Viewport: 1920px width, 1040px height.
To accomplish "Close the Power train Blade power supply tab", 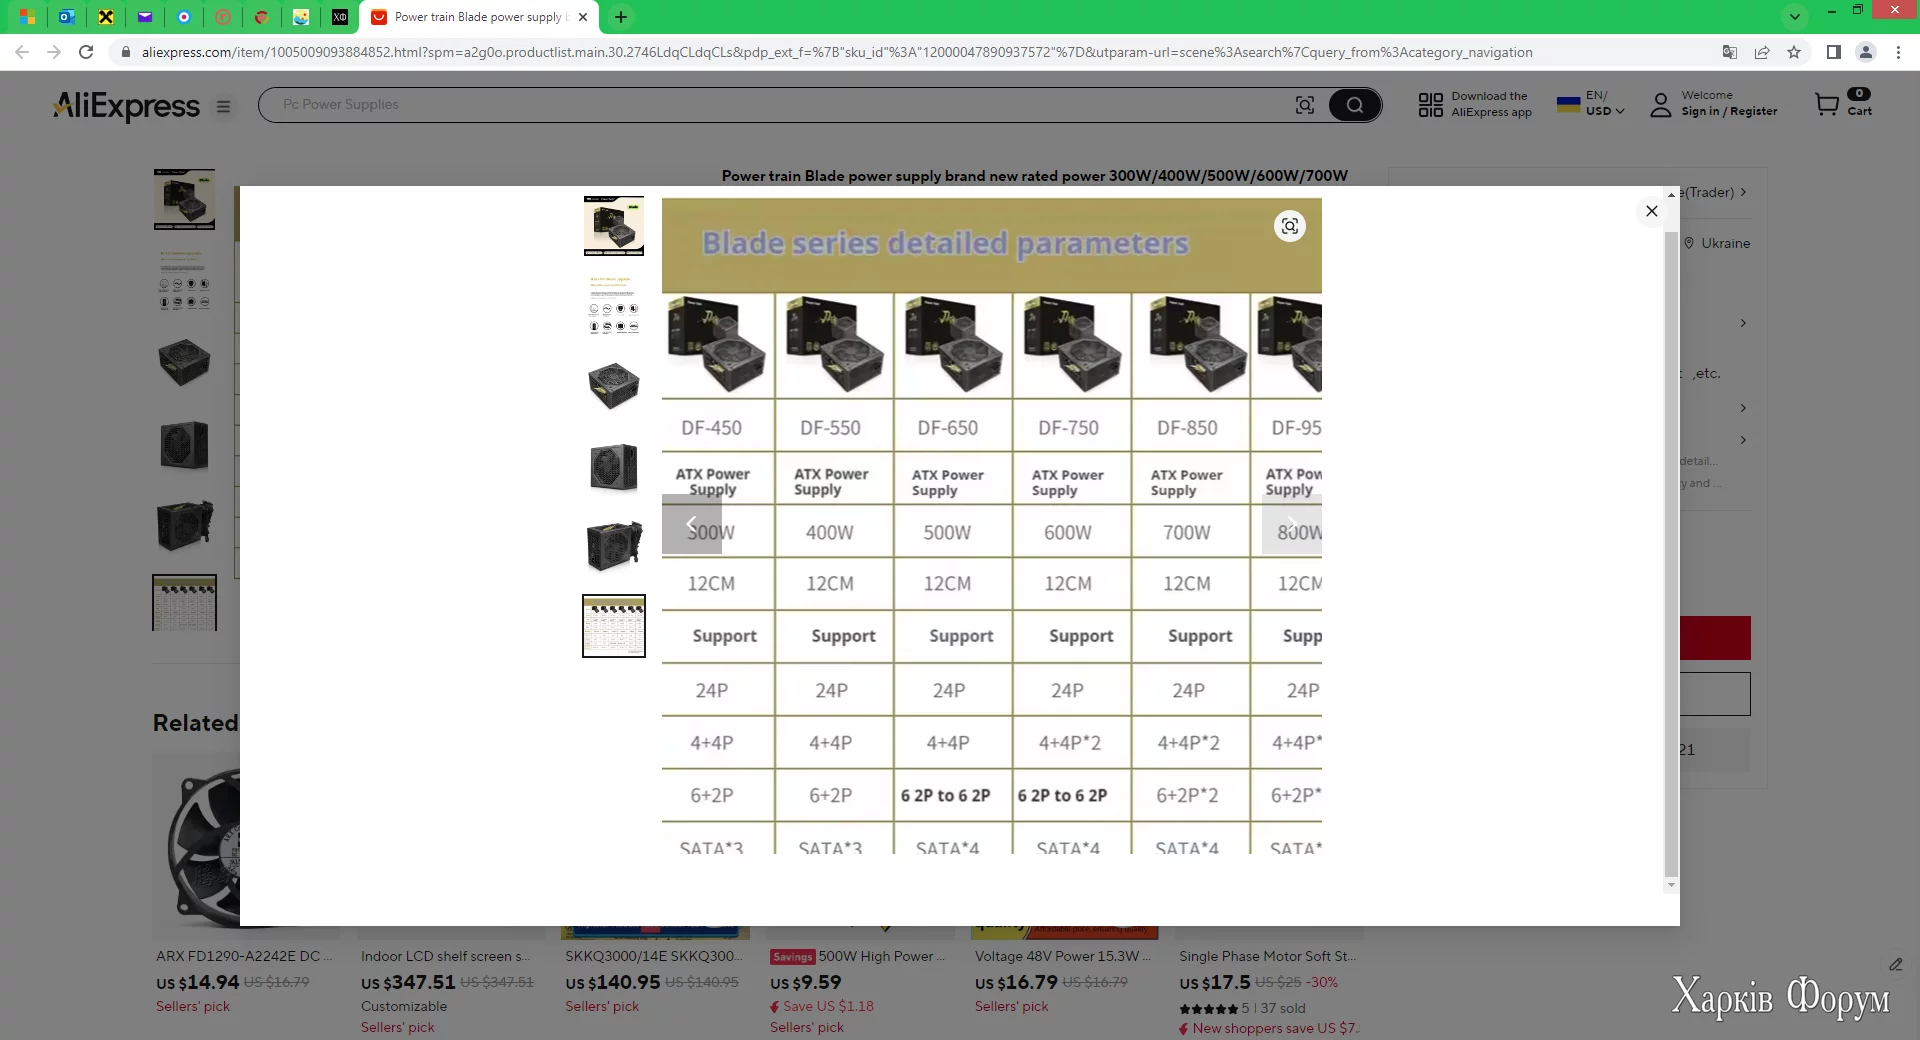I will (x=583, y=17).
